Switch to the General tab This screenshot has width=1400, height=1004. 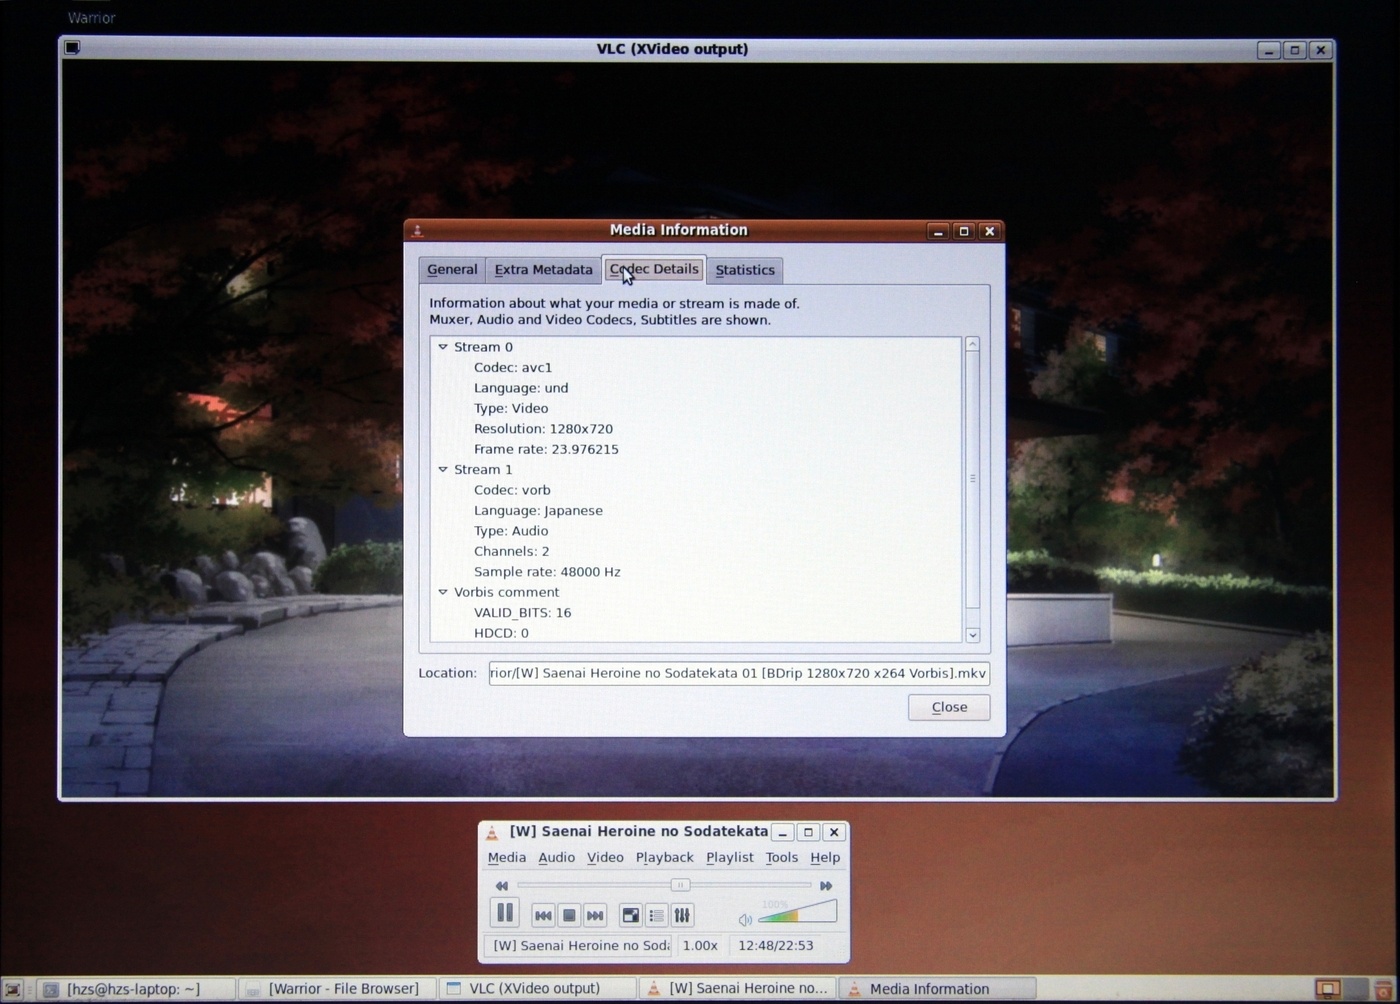(x=452, y=270)
